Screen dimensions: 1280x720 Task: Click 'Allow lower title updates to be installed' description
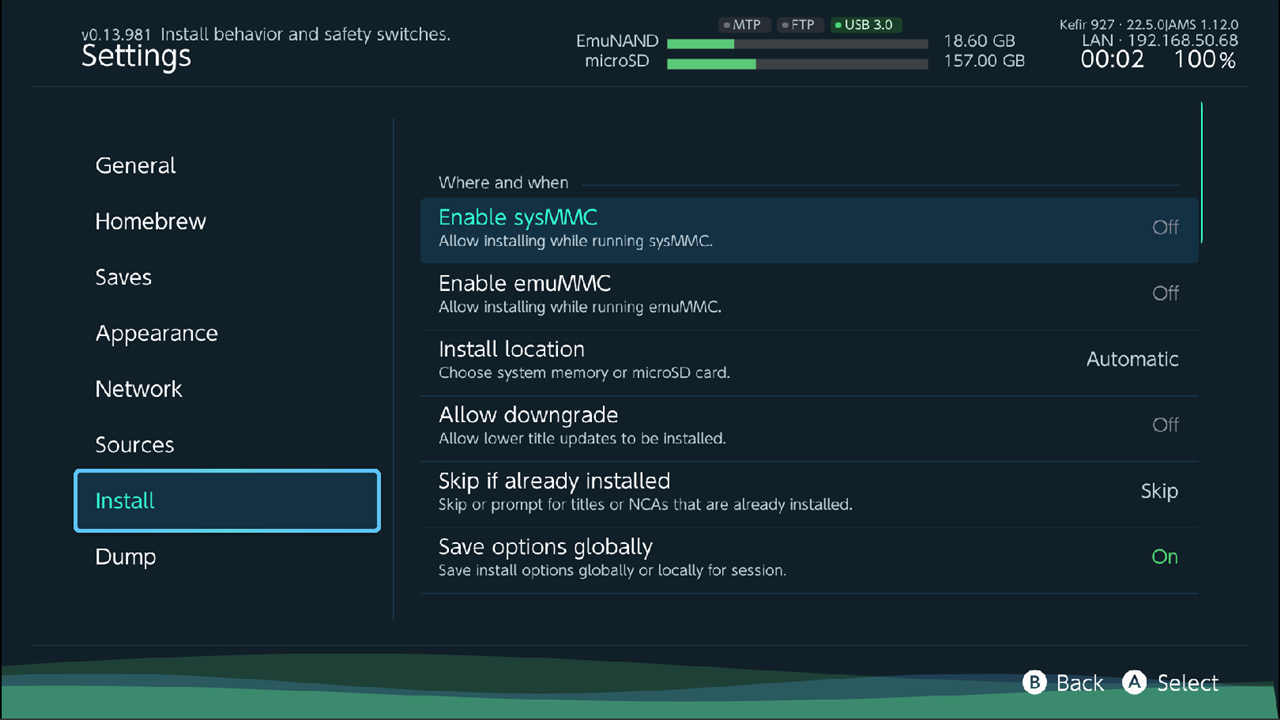[582, 439]
